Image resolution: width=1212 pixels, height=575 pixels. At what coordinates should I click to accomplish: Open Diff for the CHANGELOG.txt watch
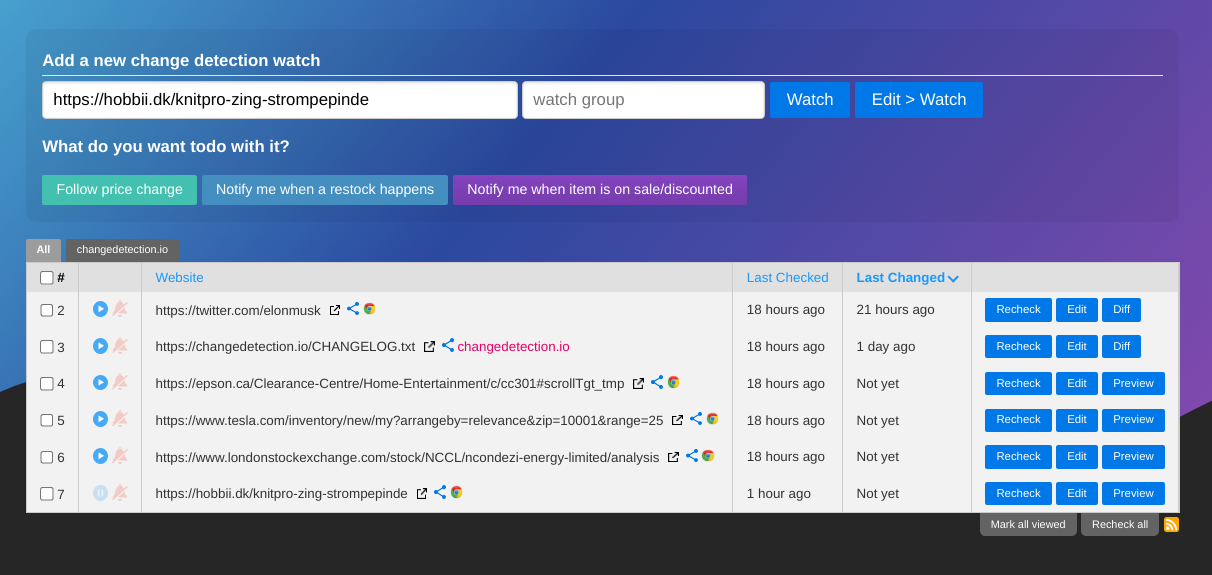coord(1121,346)
